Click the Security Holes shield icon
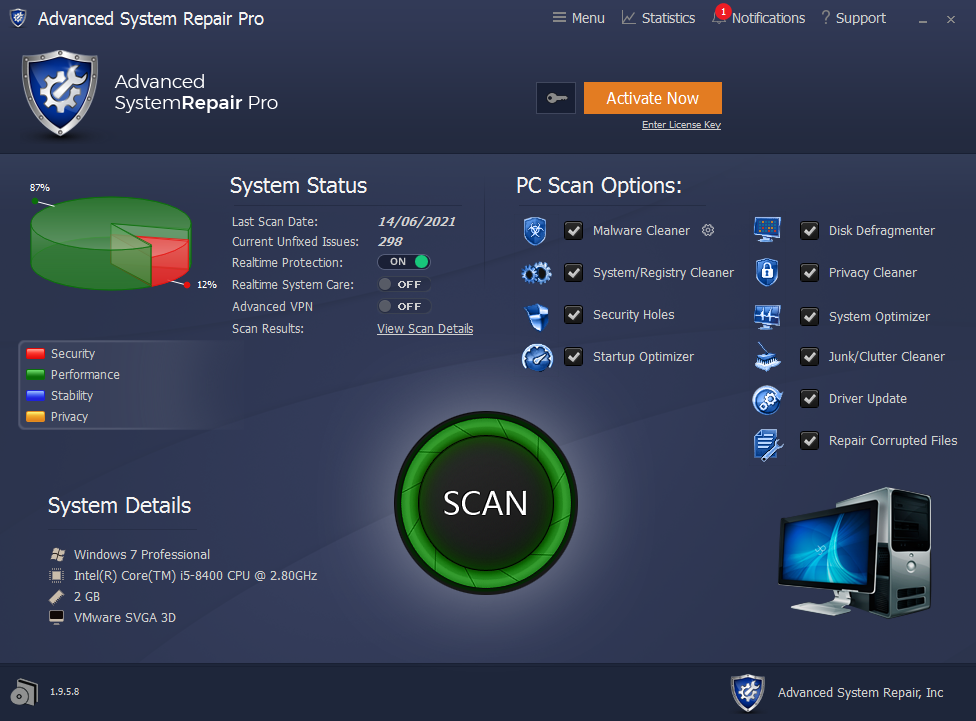Image resolution: width=976 pixels, height=721 pixels. click(537, 316)
